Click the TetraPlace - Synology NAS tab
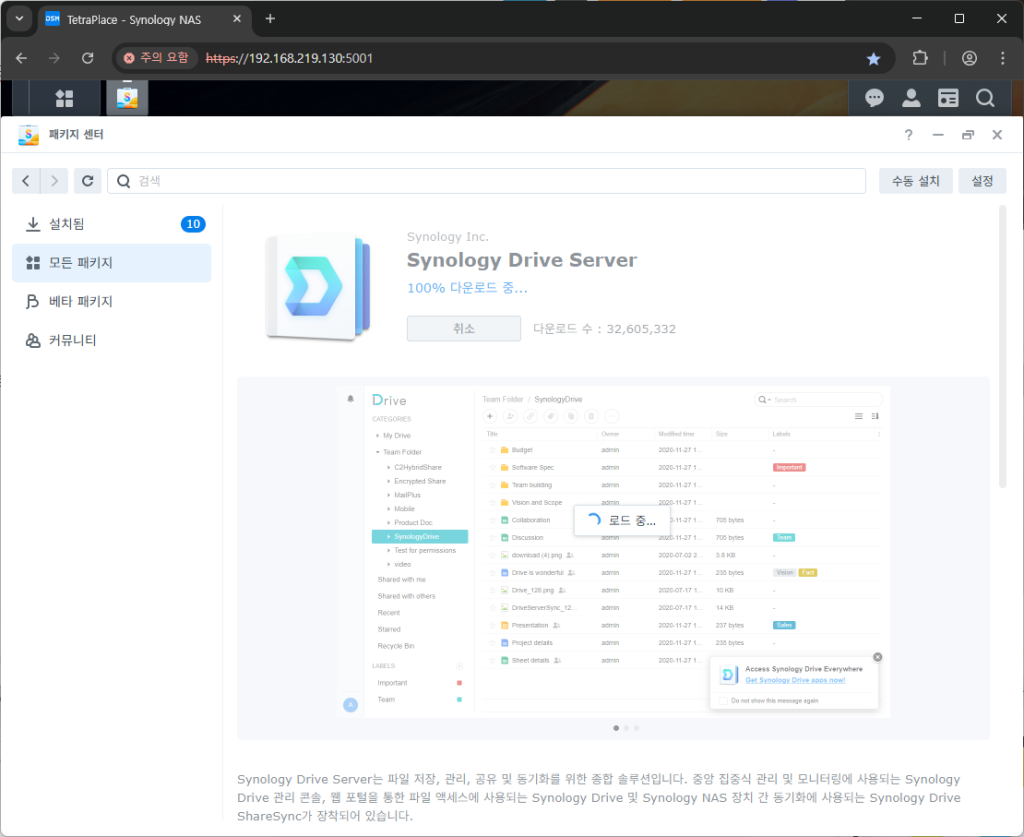Screen dimensions: 1024x837 click(x=144, y=19)
